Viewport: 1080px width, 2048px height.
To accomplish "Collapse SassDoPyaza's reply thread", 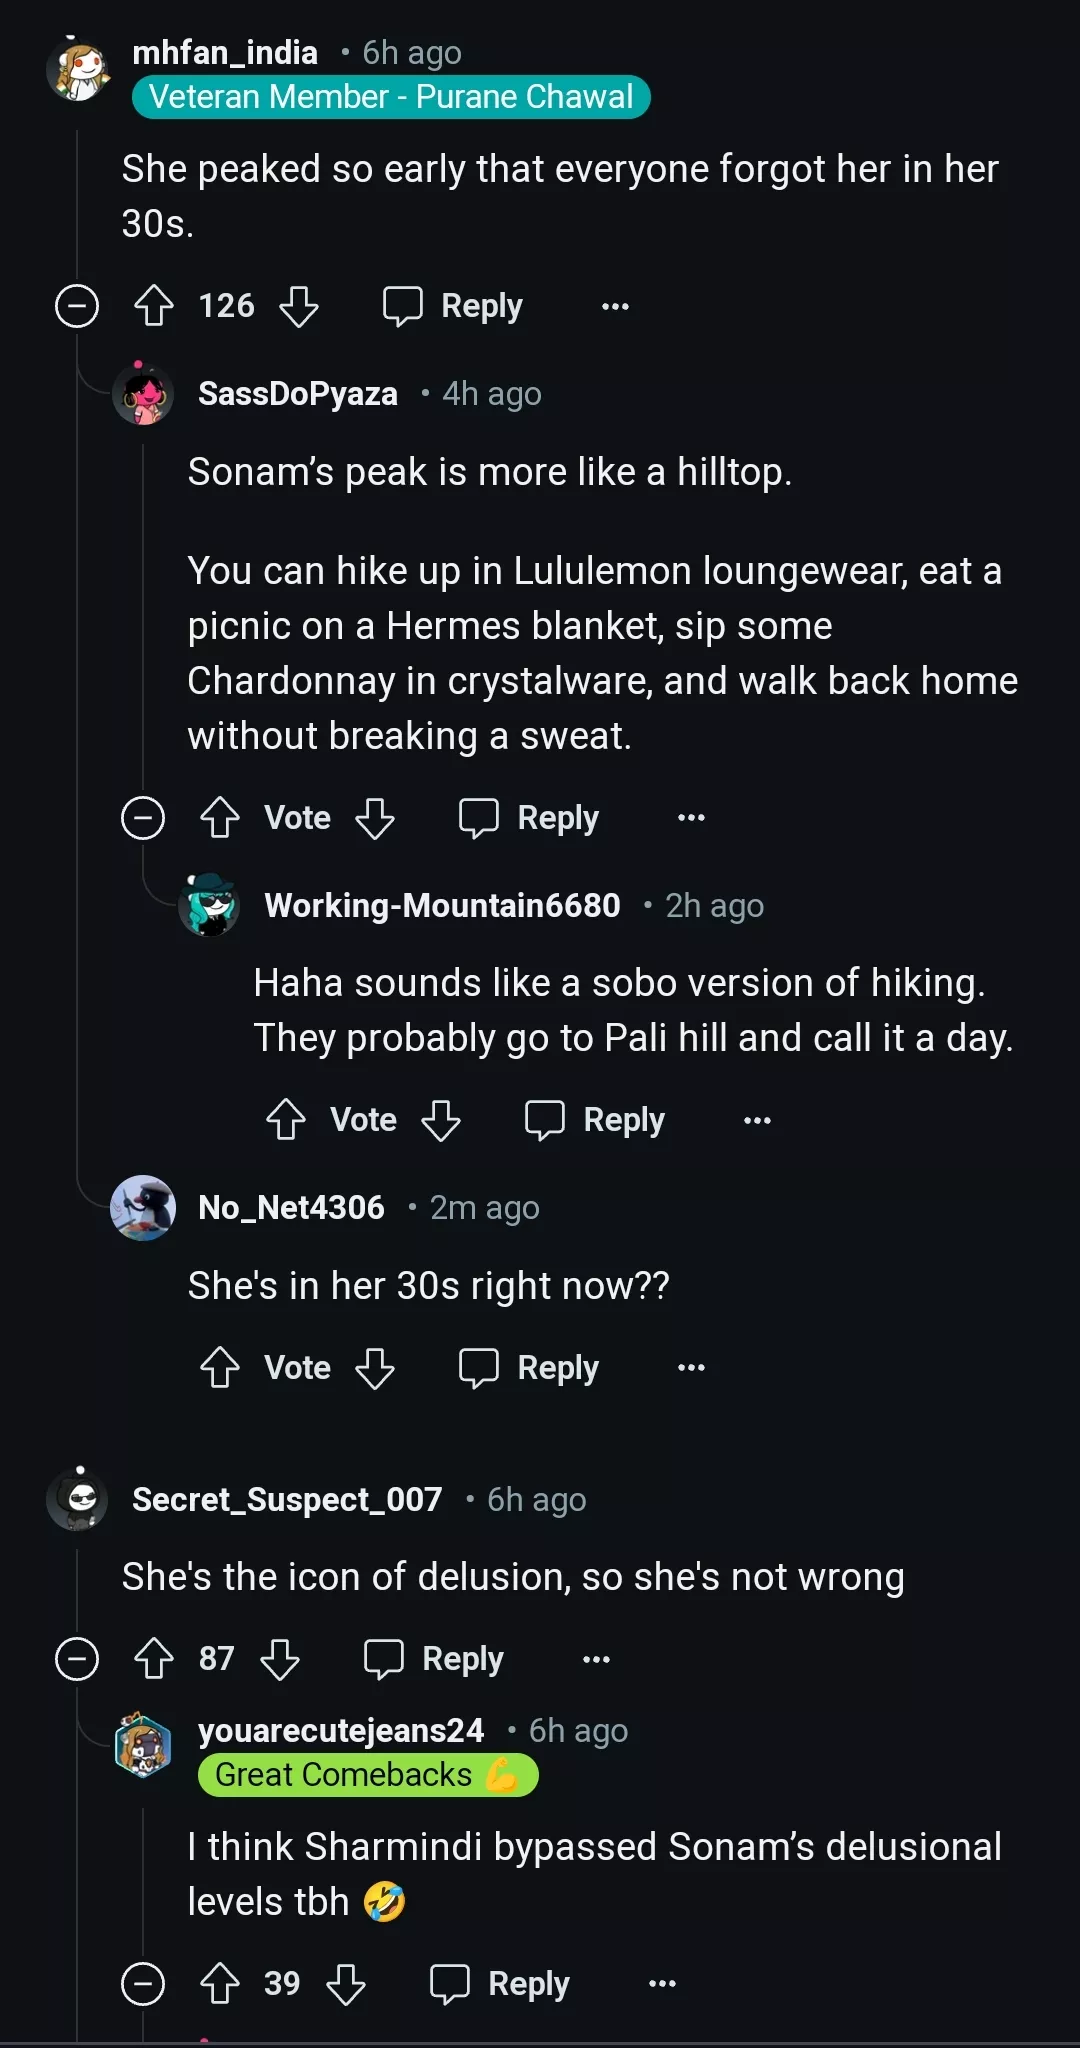I will [143, 818].
